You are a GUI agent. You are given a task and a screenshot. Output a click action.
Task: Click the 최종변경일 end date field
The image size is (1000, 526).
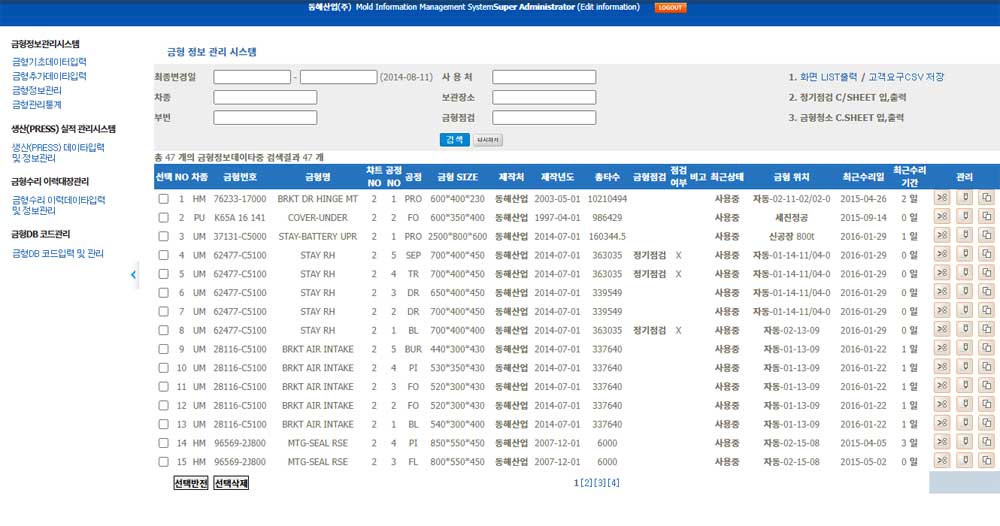click(339, 77)
